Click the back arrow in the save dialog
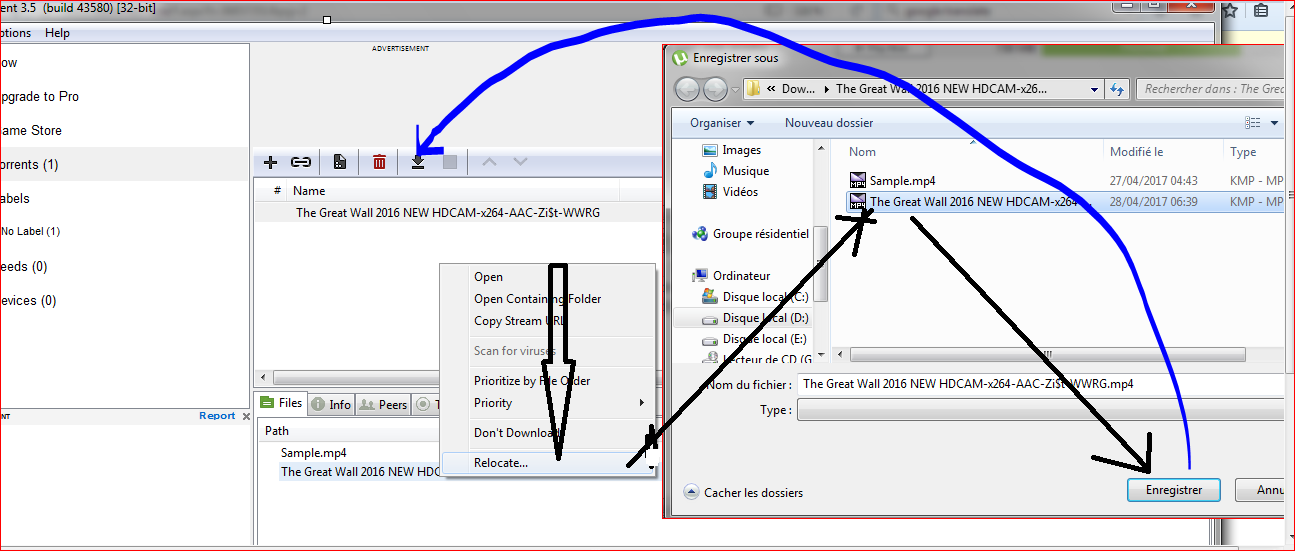 pos(687,89)
